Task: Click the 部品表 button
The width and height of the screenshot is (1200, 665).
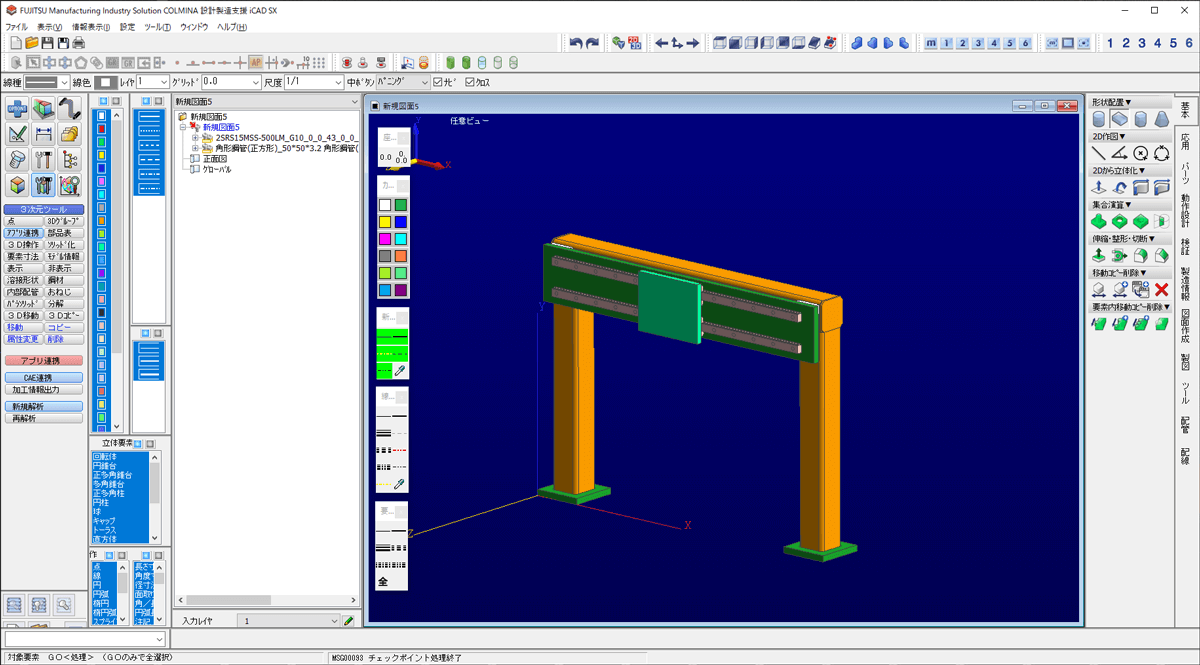Action: [64, 233]
